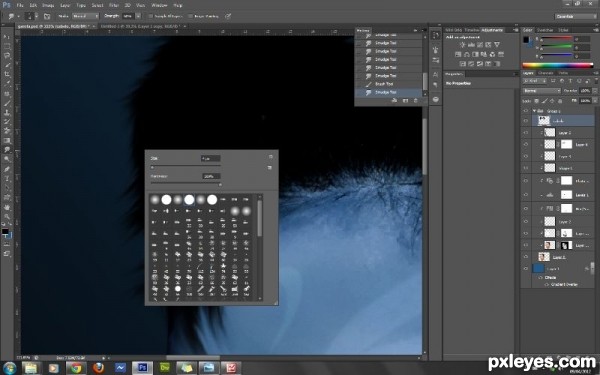
Task: Select the Clone Stamp tool
Action: point(7,113)
